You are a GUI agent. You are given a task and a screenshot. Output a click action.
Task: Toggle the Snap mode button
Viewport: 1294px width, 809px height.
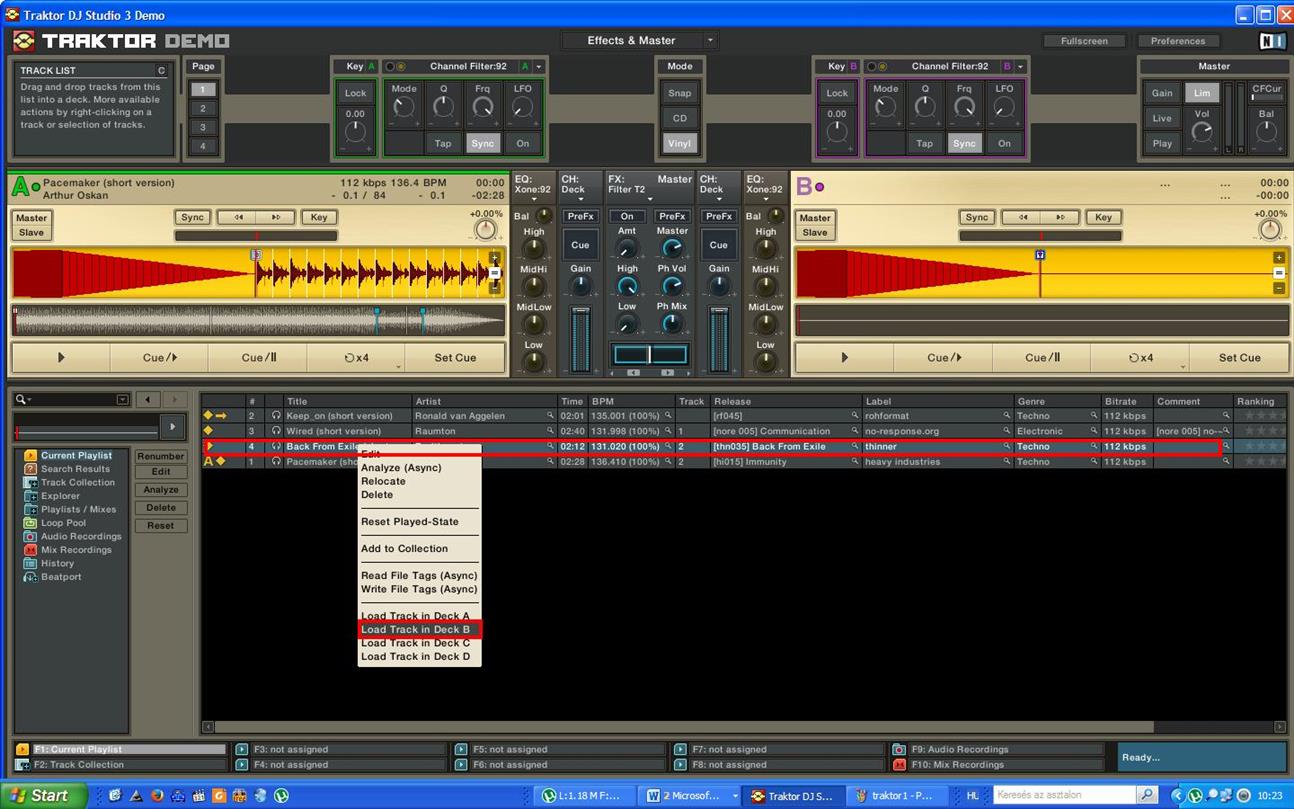pos(679,93)
